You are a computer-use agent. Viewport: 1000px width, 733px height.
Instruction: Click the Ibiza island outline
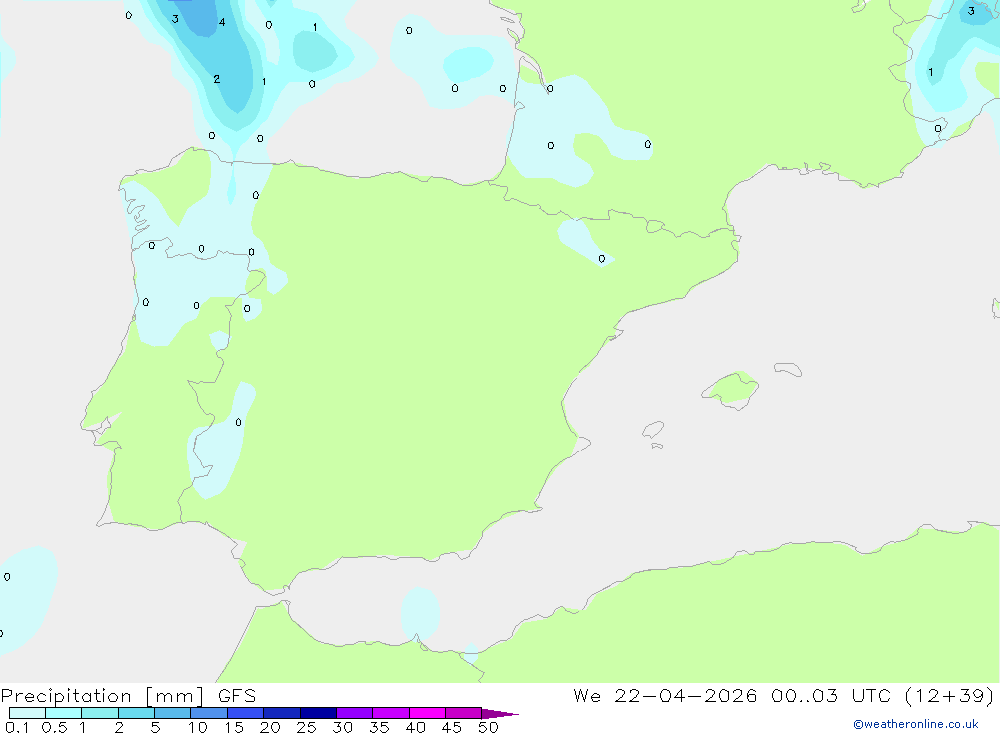coord(653,430)
